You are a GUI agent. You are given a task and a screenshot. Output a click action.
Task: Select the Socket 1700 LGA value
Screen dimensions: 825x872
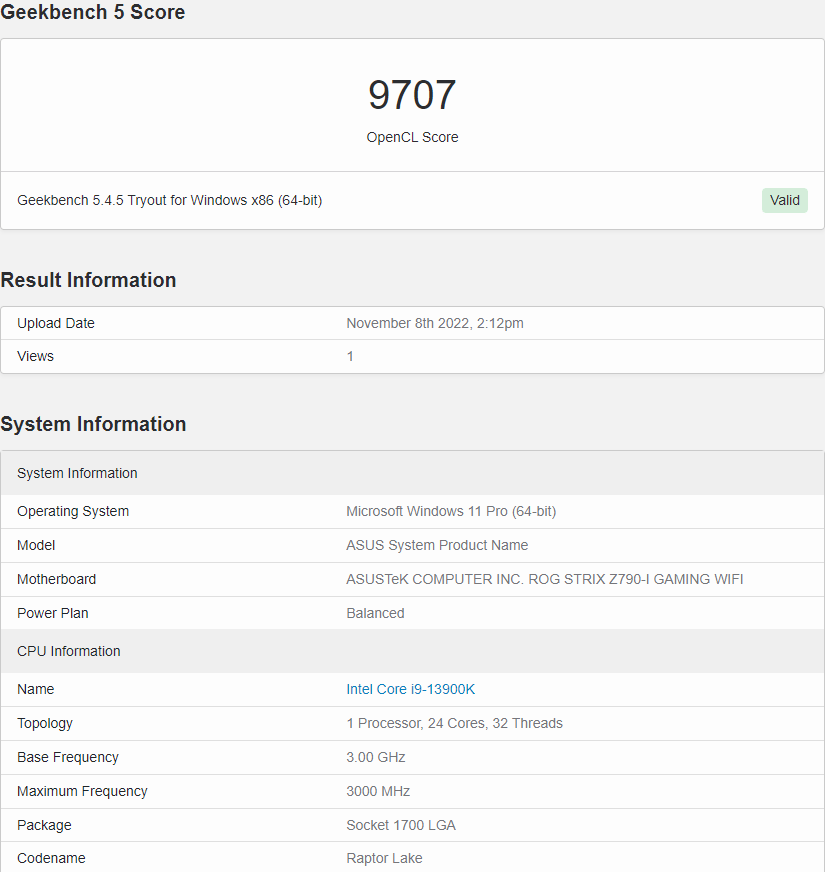pyautogui.click(x=401, y=825)
